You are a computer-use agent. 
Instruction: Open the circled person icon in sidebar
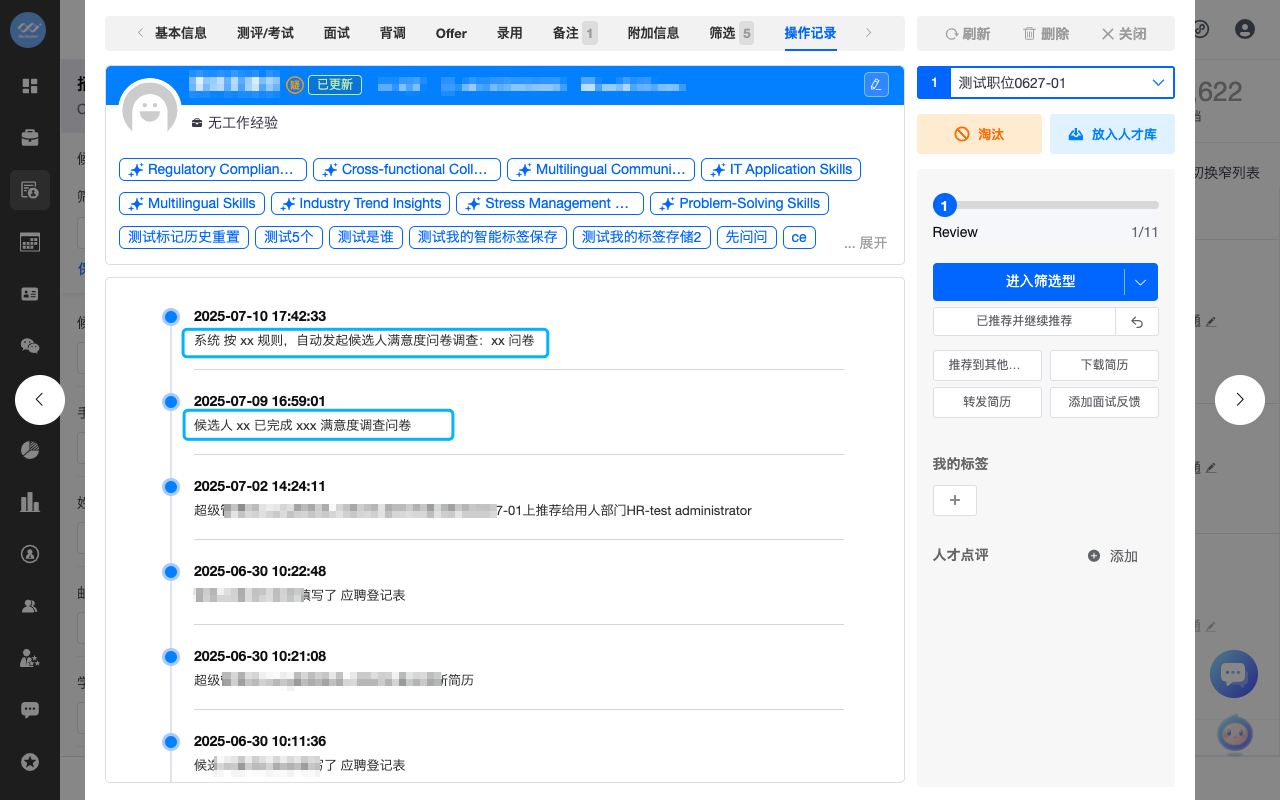point(30,553)
